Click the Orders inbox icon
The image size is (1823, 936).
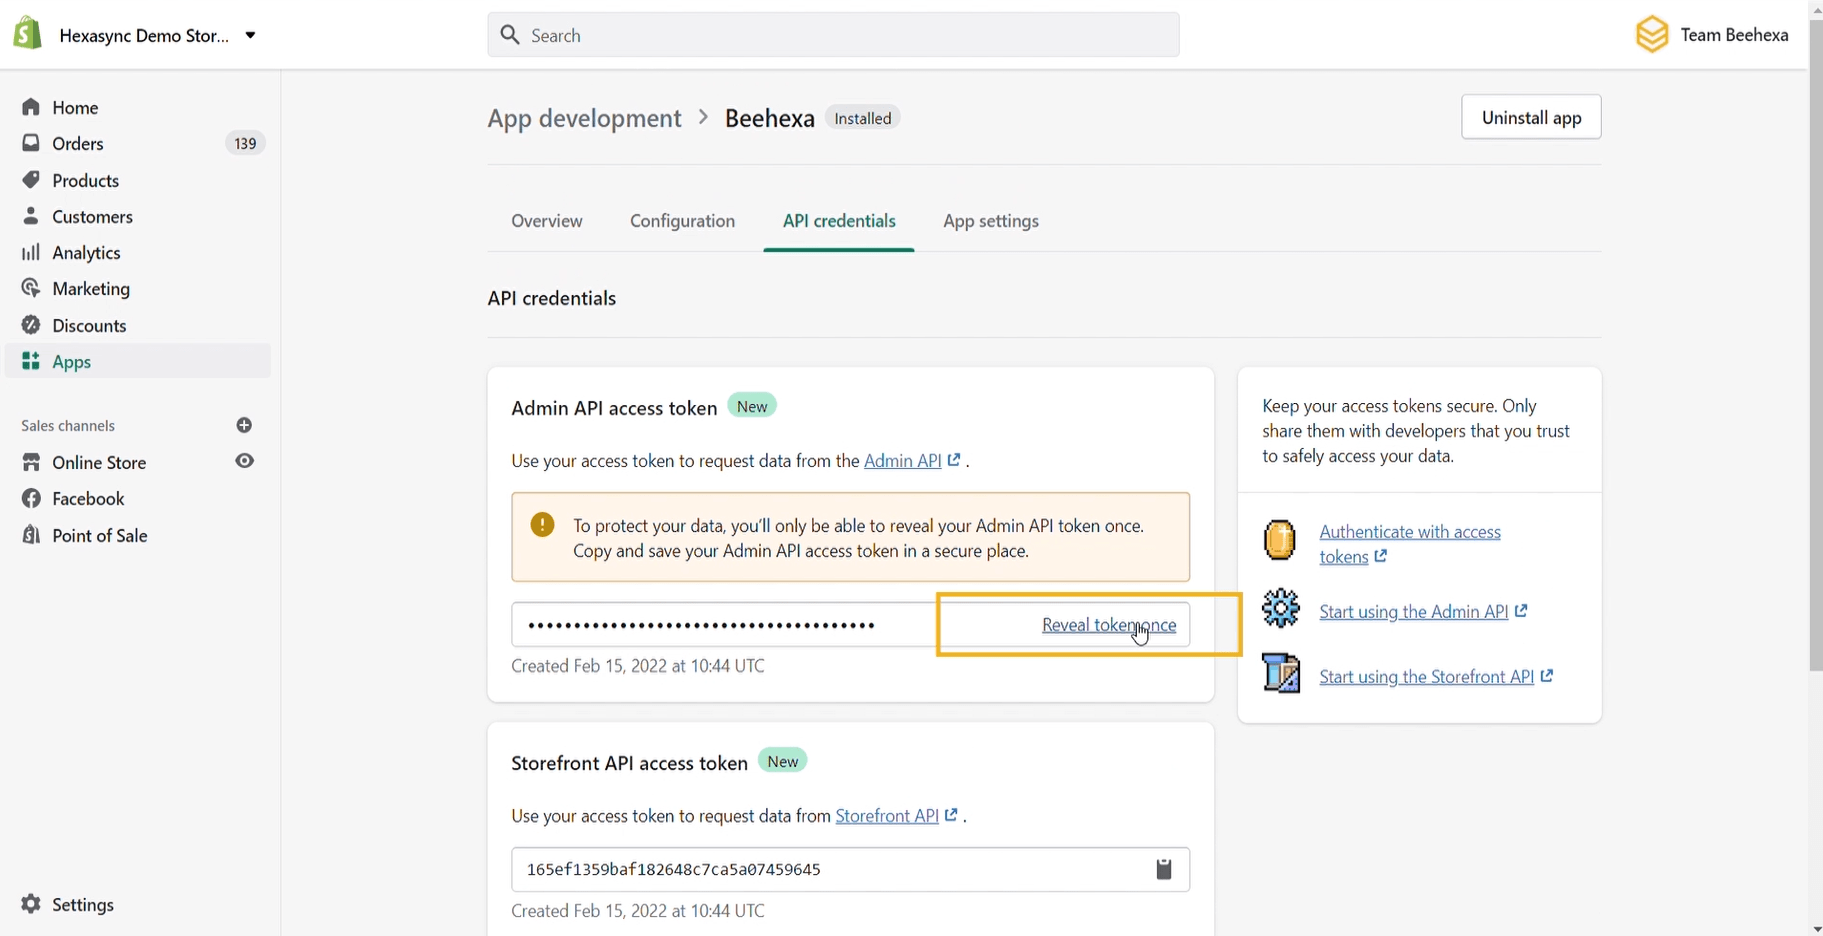31,143
